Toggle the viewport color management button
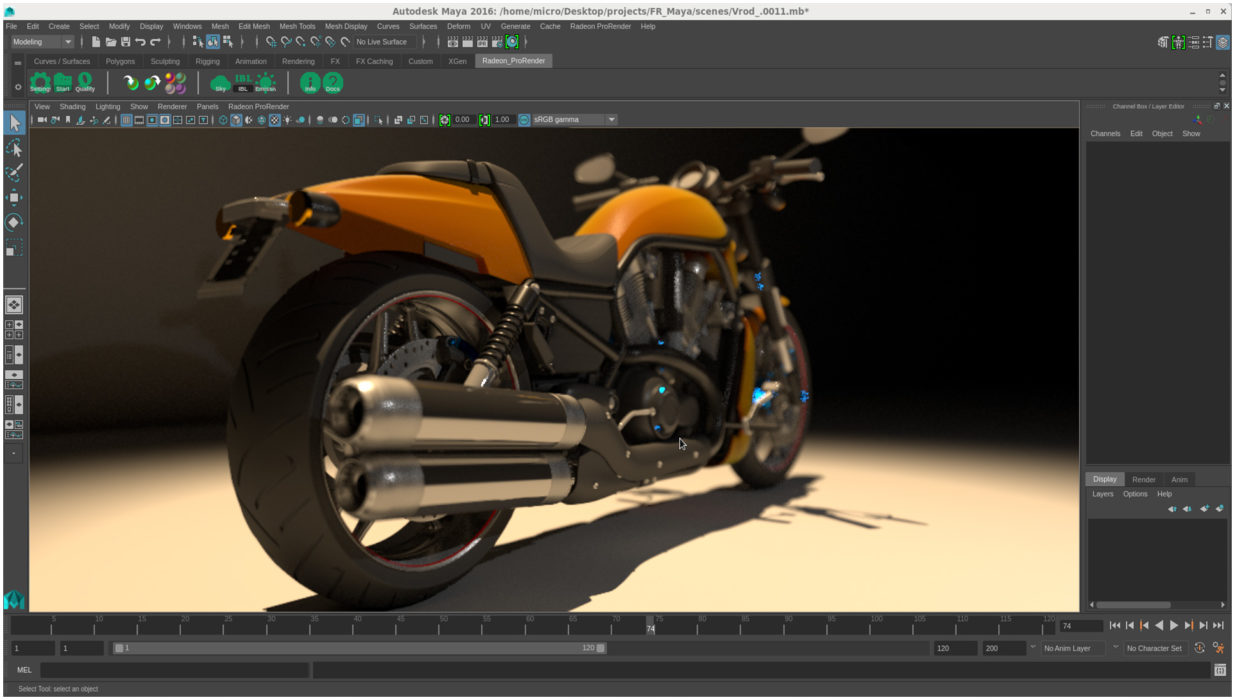The width and height of the screenshot is (1235, 700). [x=524, y=120]
